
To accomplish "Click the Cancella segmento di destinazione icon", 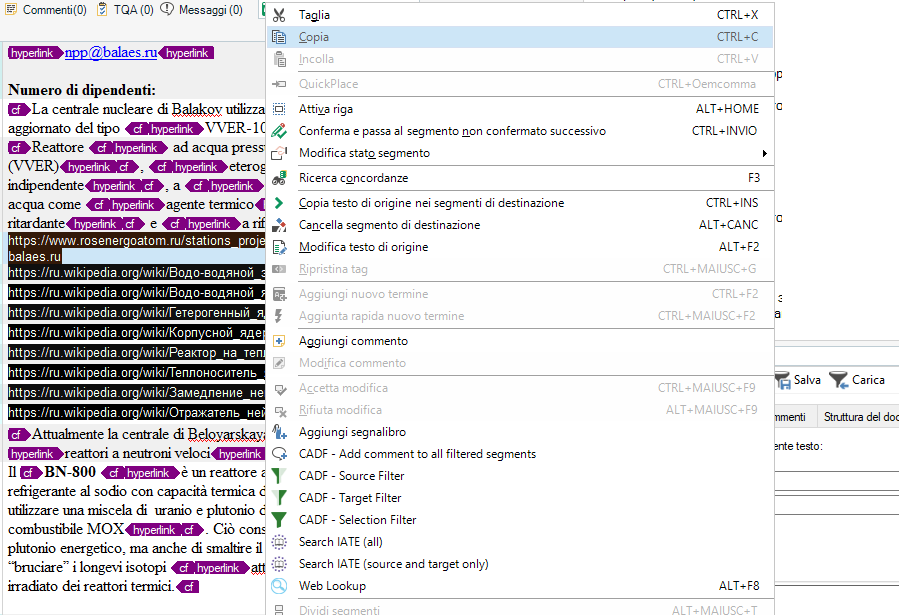I will tap(279, 225).
